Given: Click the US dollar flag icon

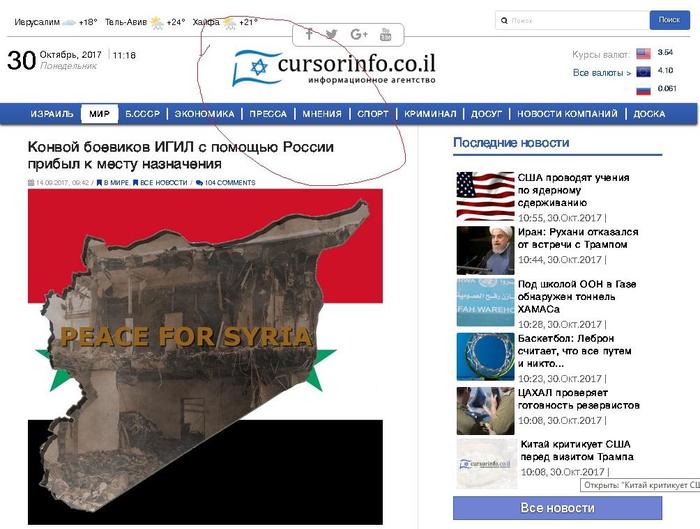Looking at the screenshot, I should 643,54.
